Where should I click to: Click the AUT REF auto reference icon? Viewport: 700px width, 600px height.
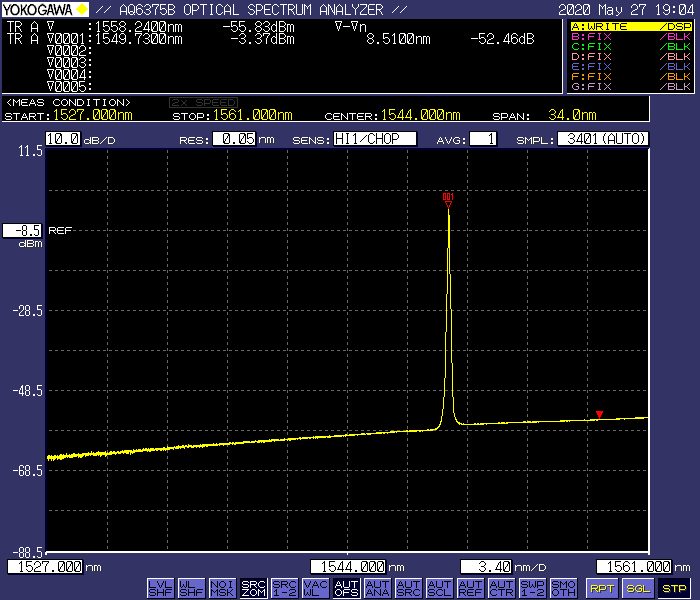470,588
